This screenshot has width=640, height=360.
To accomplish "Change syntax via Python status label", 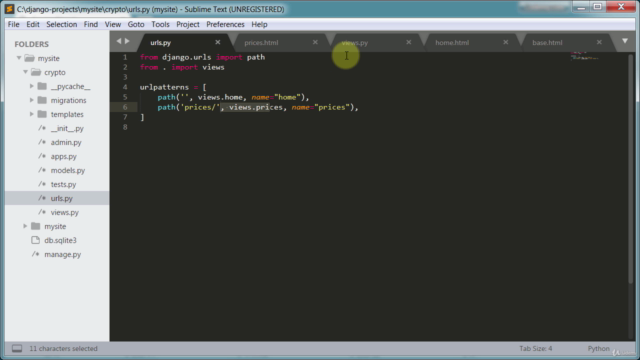I will tap(598, 349).
